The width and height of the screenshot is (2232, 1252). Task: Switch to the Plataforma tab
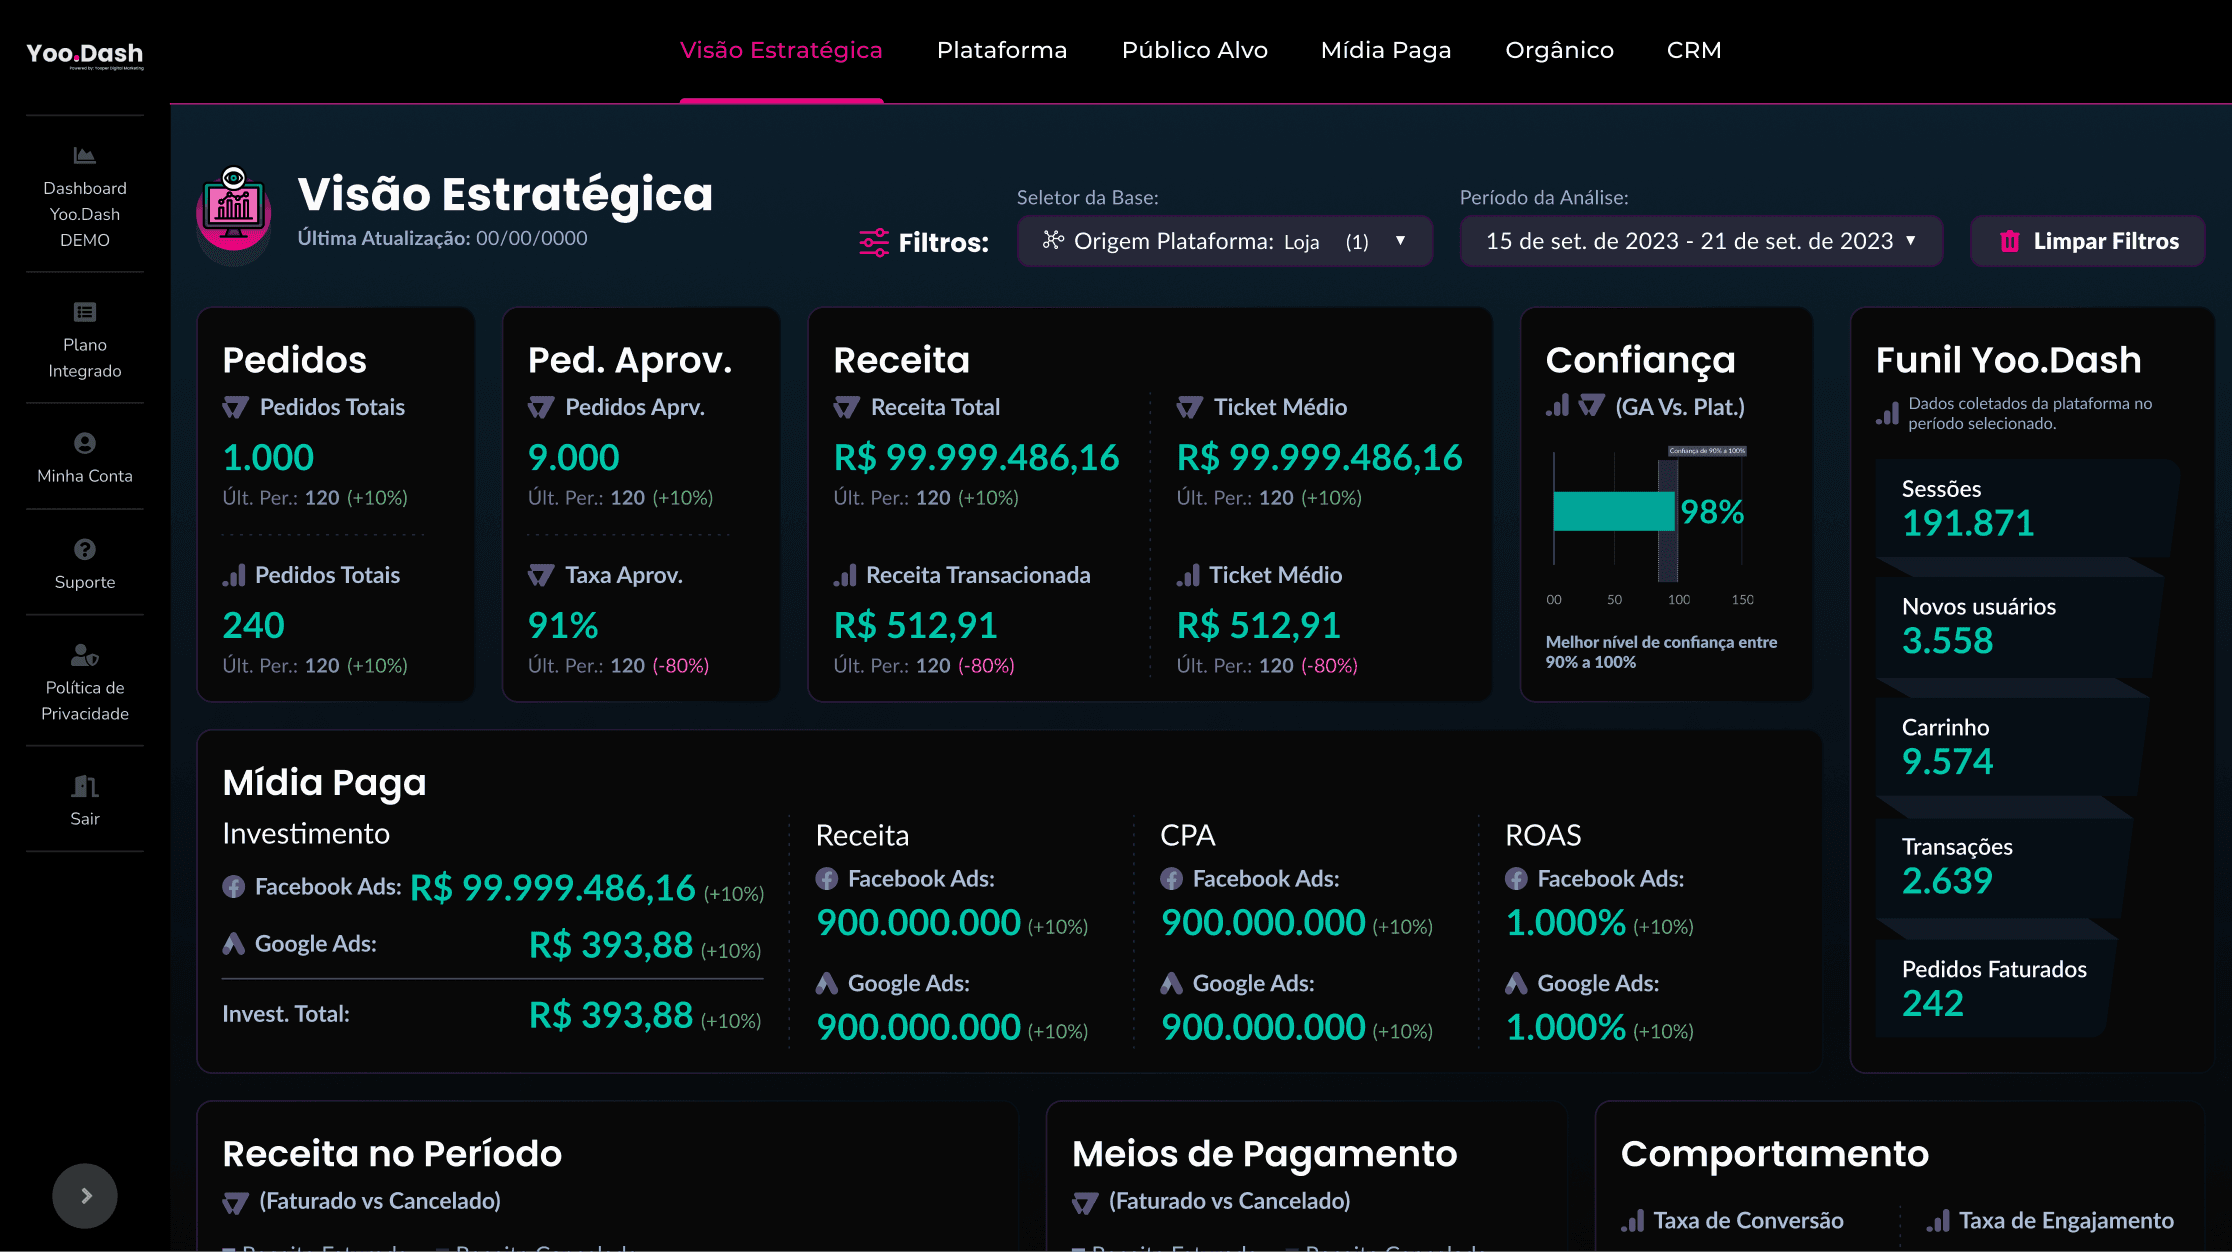tap(1002, 50)
